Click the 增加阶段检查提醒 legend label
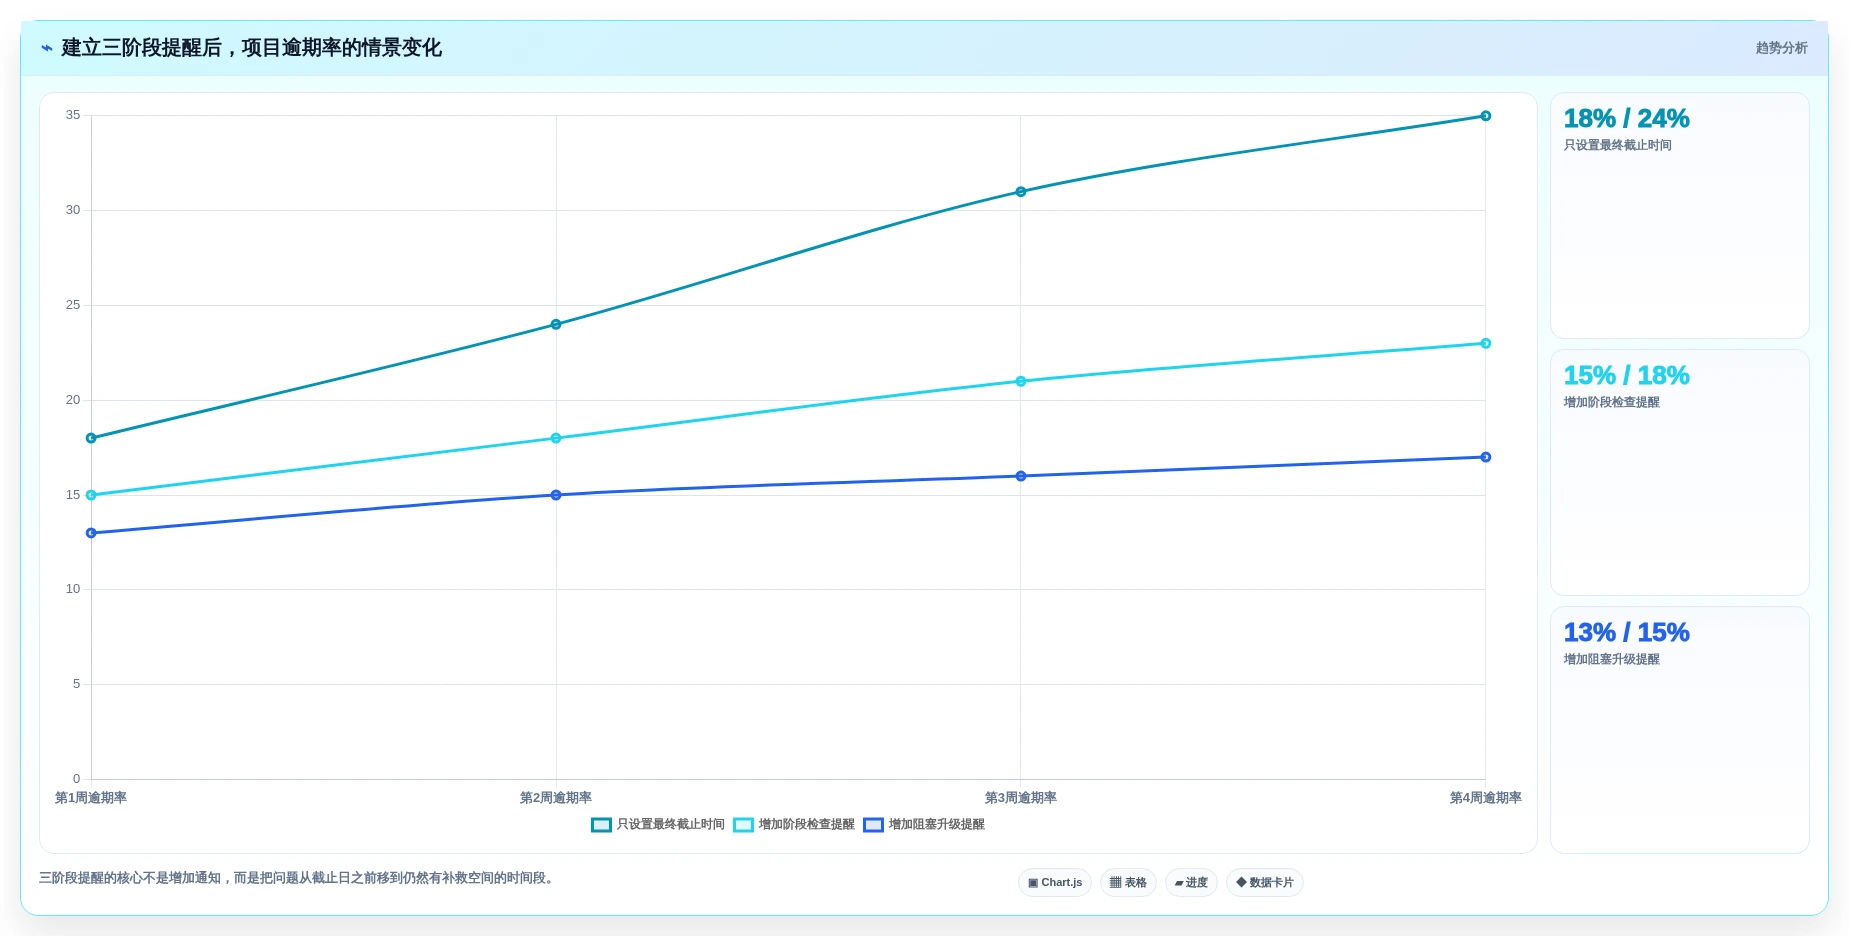 [x=806, y=825]
